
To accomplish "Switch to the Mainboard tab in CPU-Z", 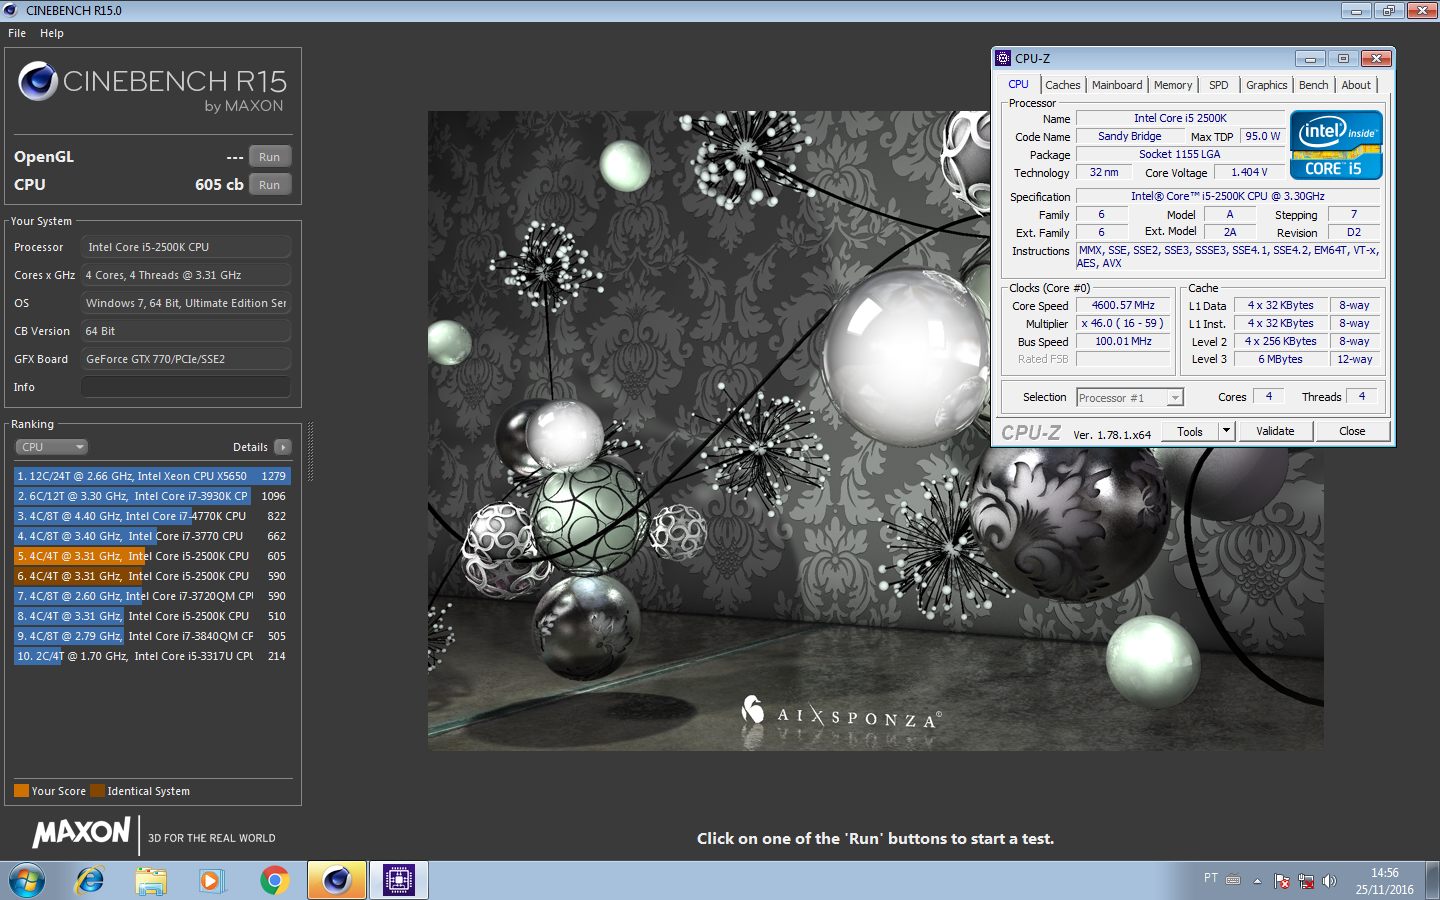I will [x=1117, y=85].
